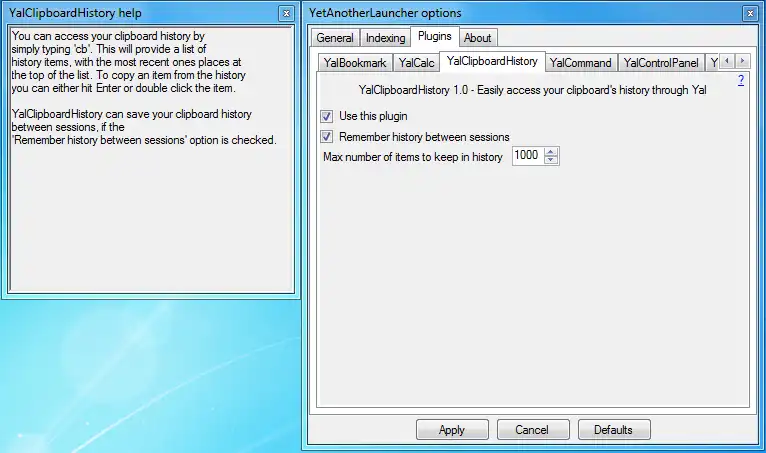This screenshot has height=453, width=766.
Task: Open the YalCommand plugin tab
Action: [x=580, y=63]
